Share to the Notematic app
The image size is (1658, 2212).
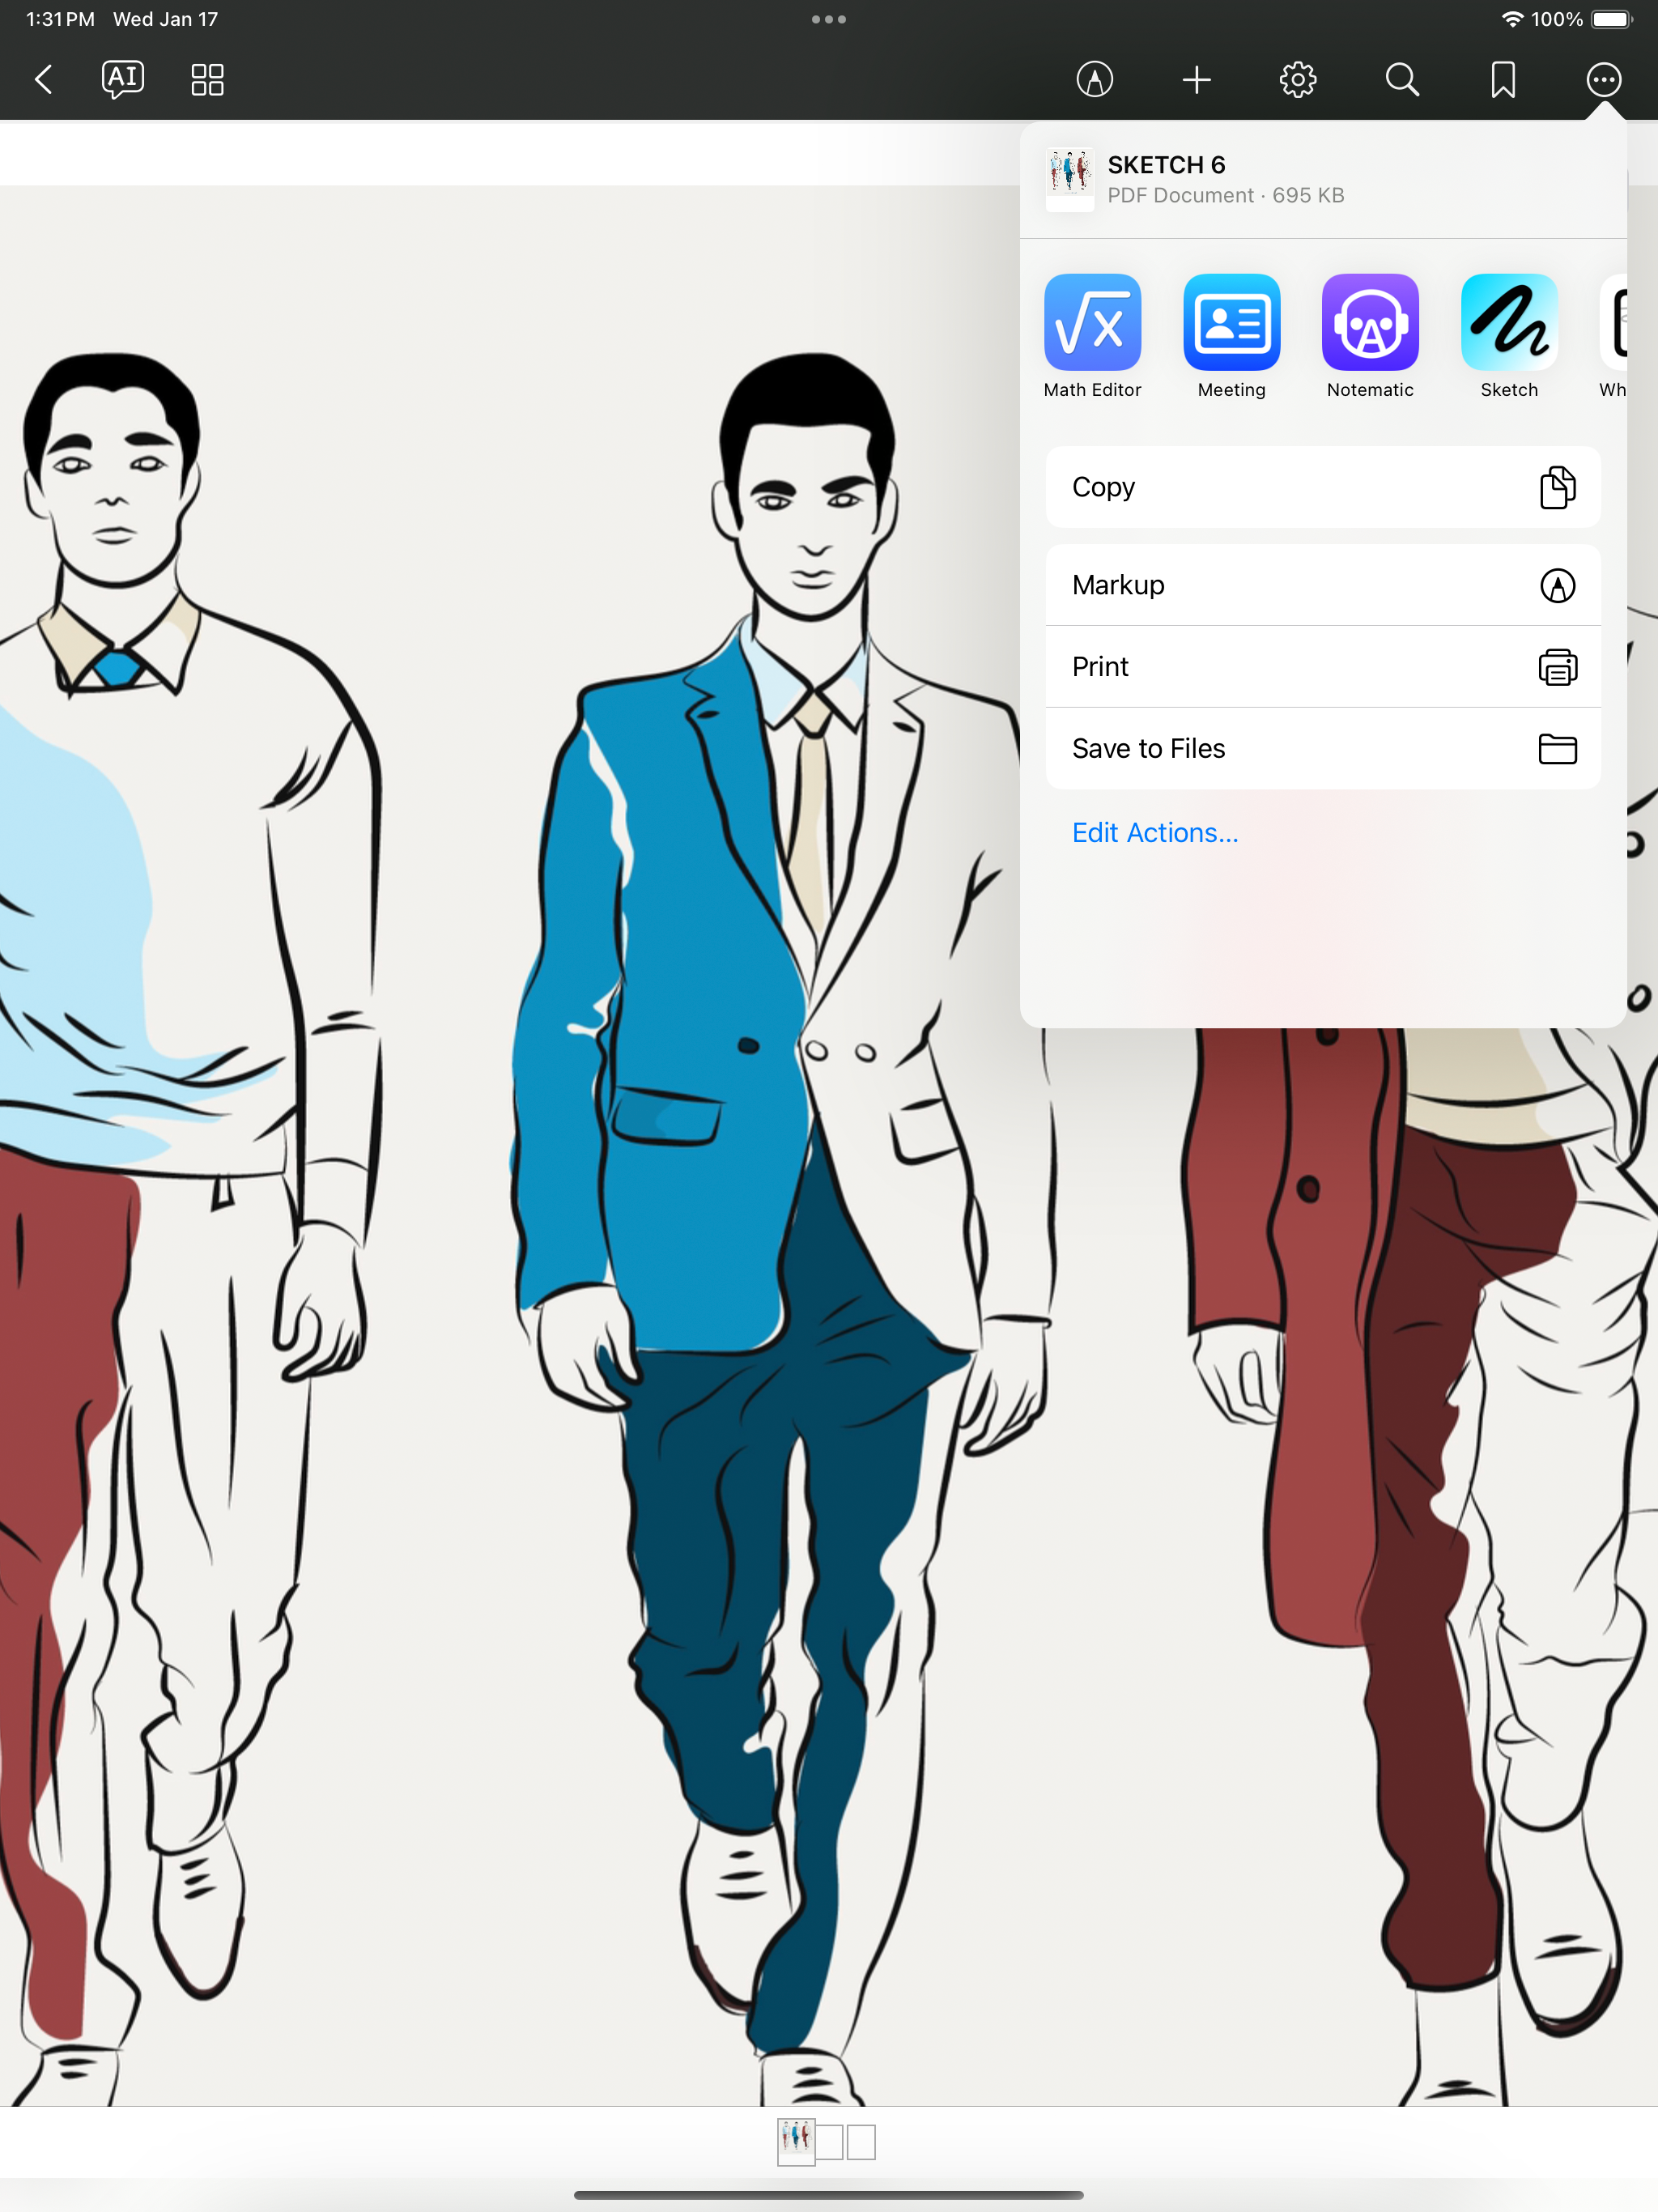(1369, 337)
